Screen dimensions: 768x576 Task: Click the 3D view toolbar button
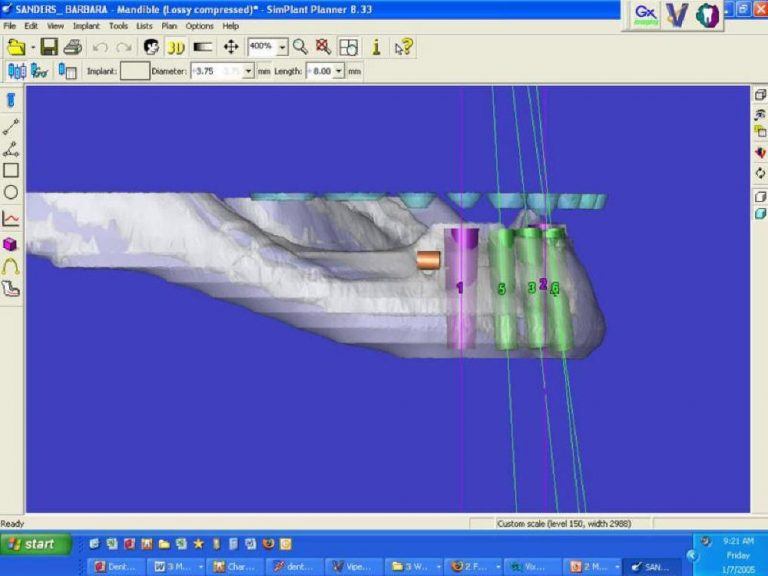click(x=176, y=47)
